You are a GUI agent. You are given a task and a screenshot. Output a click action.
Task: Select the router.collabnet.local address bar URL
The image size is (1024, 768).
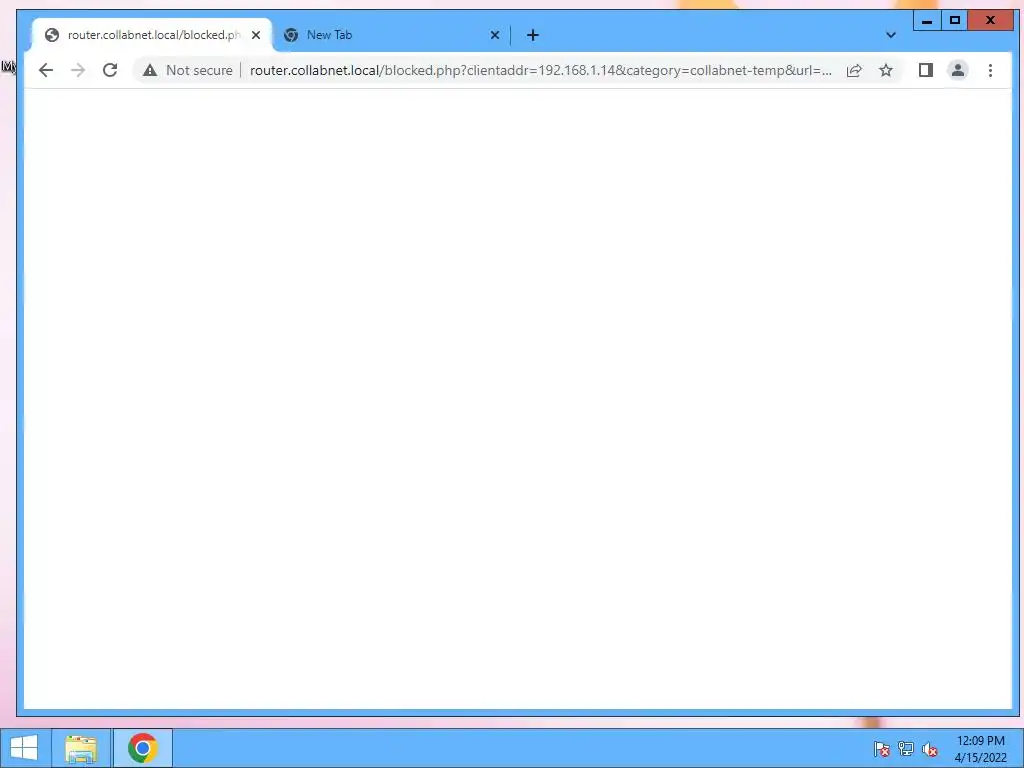pos(541,70)
